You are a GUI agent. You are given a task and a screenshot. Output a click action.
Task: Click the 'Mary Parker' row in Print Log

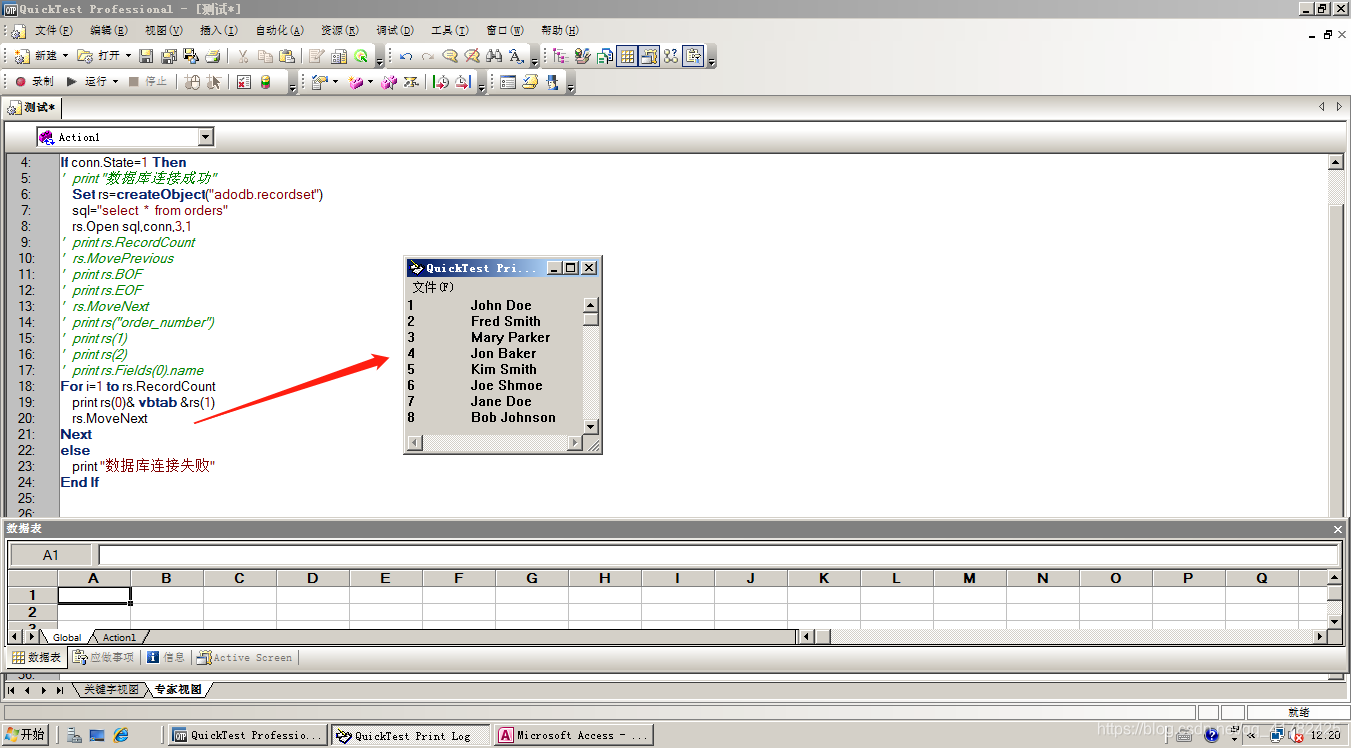click(494, 337)
